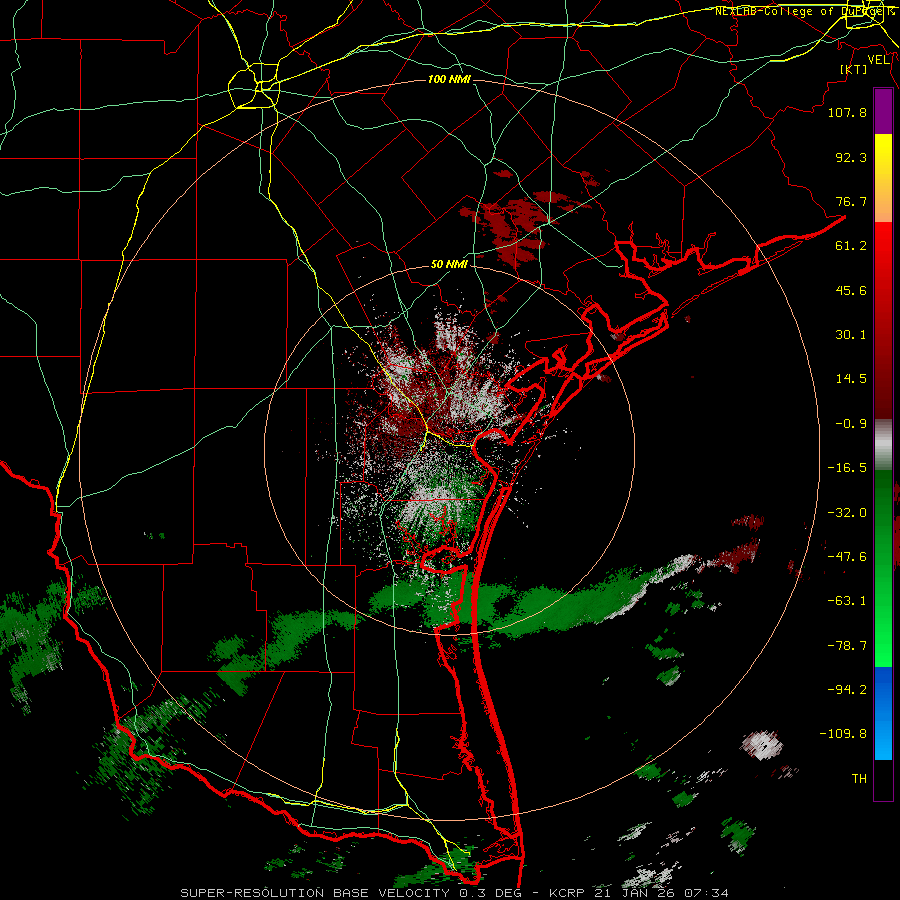The image size is (900, 900).
Task: Click the 92.3 scale value
Action: point(851,157)
